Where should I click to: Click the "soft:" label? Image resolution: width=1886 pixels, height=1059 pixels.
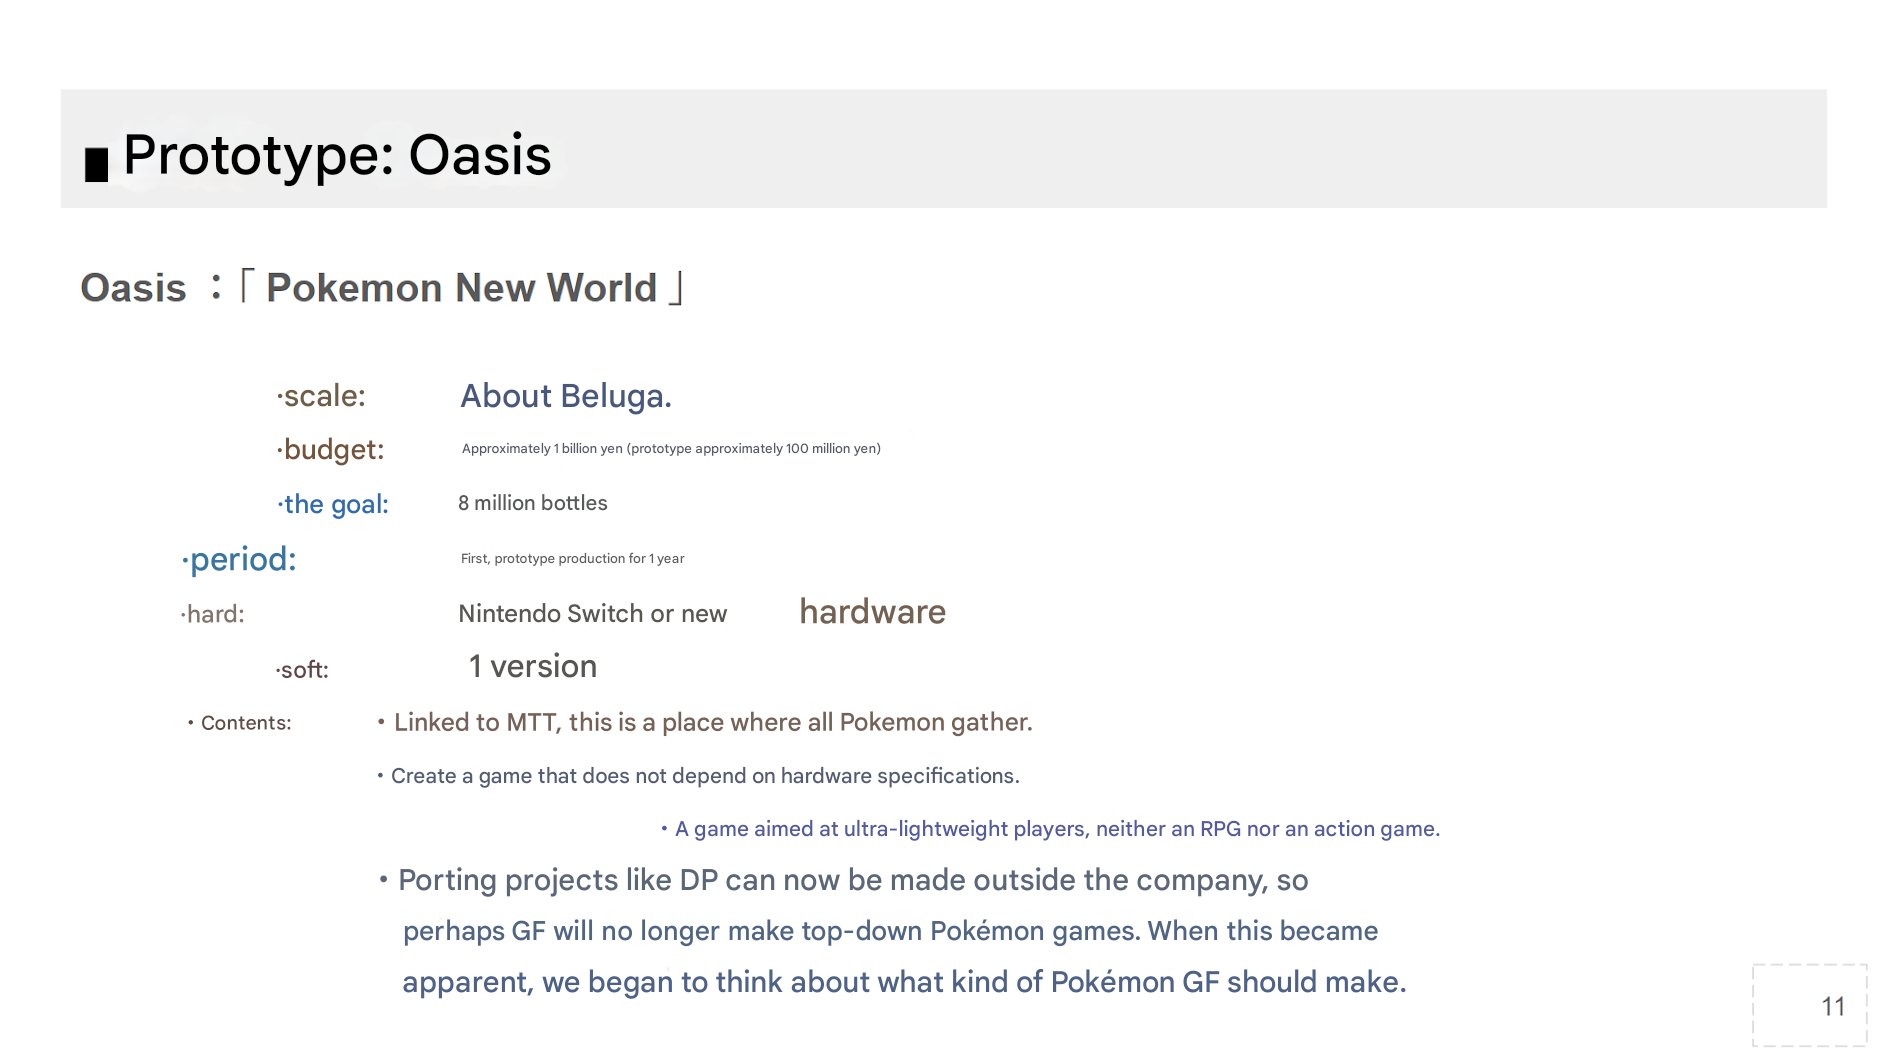pyautogui.click(x=302, y=670)
